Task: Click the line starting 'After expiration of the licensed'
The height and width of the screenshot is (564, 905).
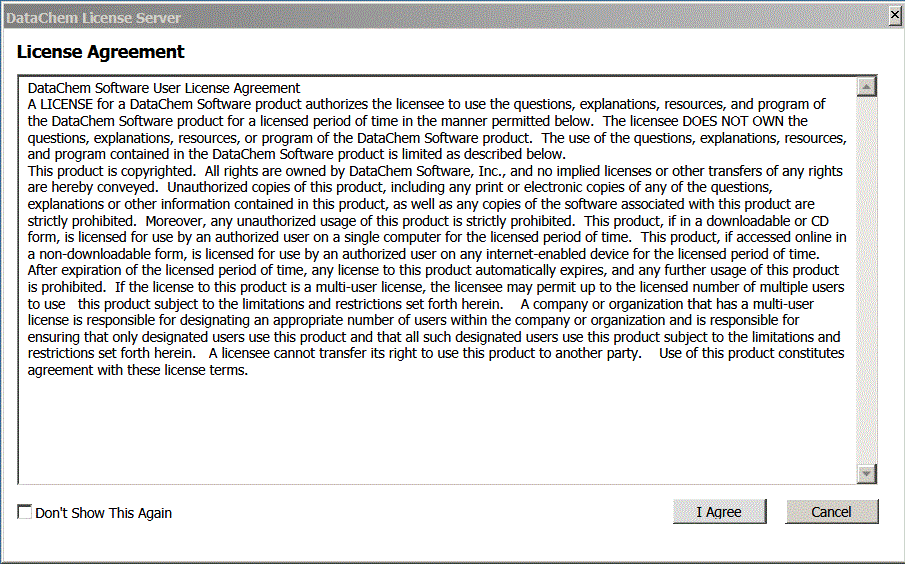Action: click(433, 270)
